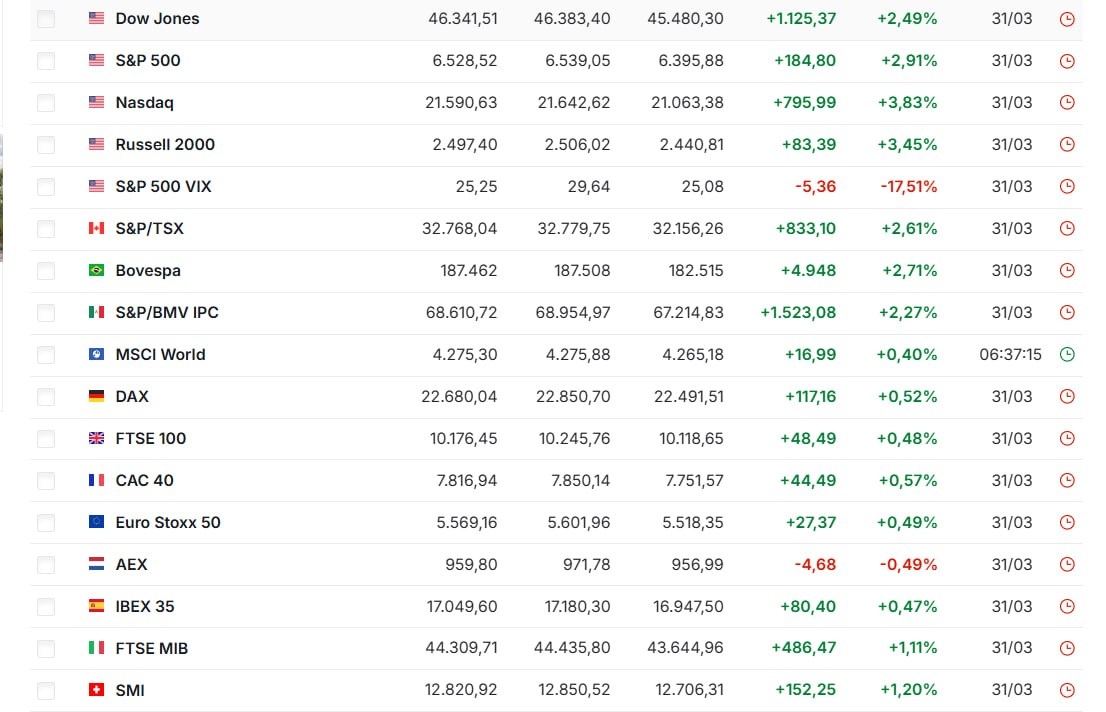Click the clock icon in Bovespa row
Screen dimensions: 1106x712
(1067, 271)
